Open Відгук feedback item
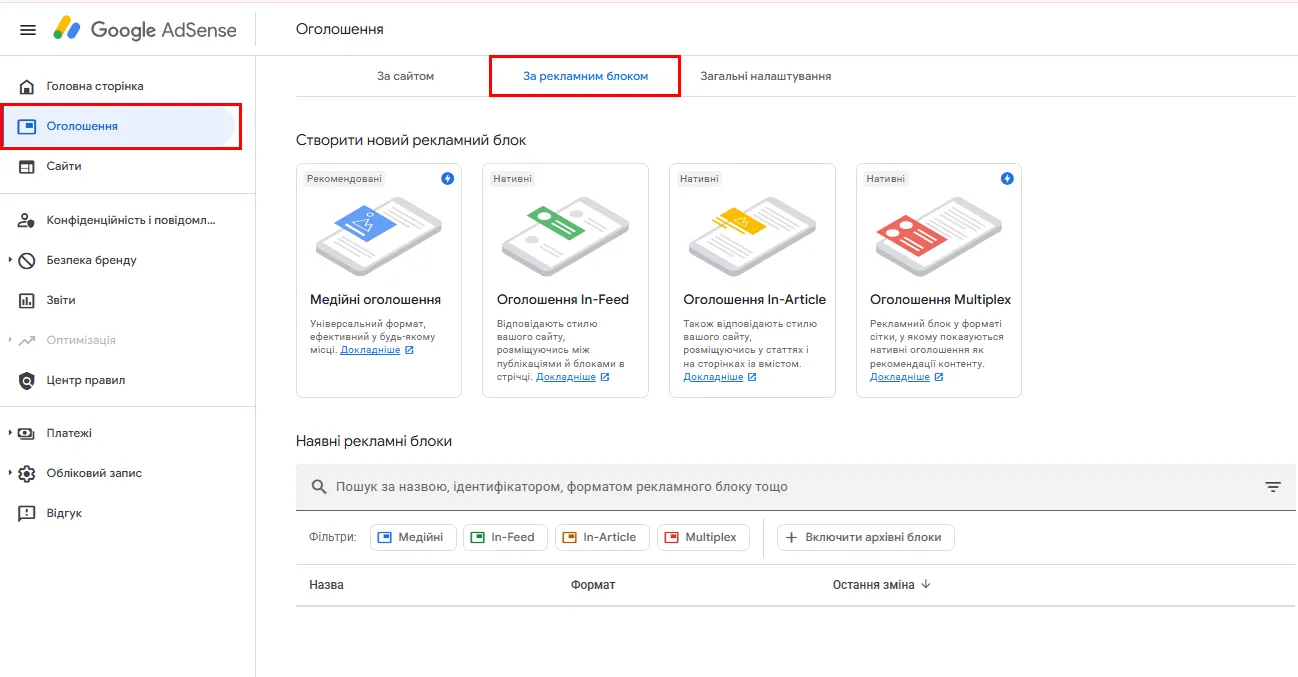The height and width of the screenshot is (677, 1298). [64, 513]
